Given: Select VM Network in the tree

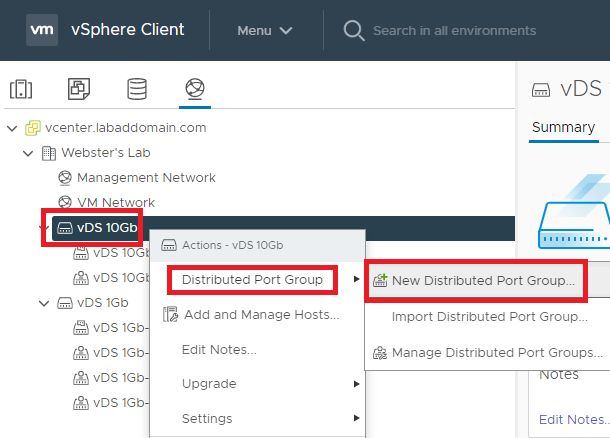Looking at the screenshot, I should point(115,202).
